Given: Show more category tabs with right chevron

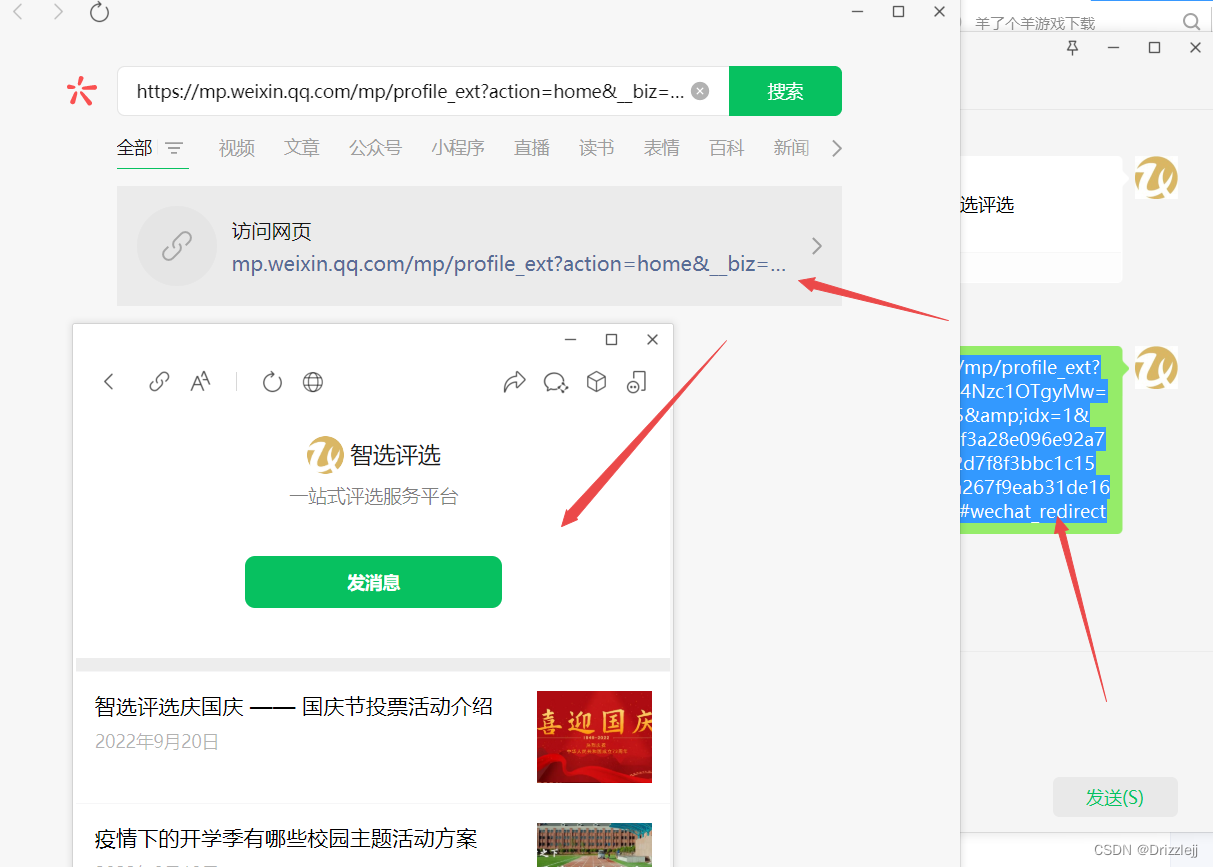Looking at the screenshot, I should click(x=837, y=148).
